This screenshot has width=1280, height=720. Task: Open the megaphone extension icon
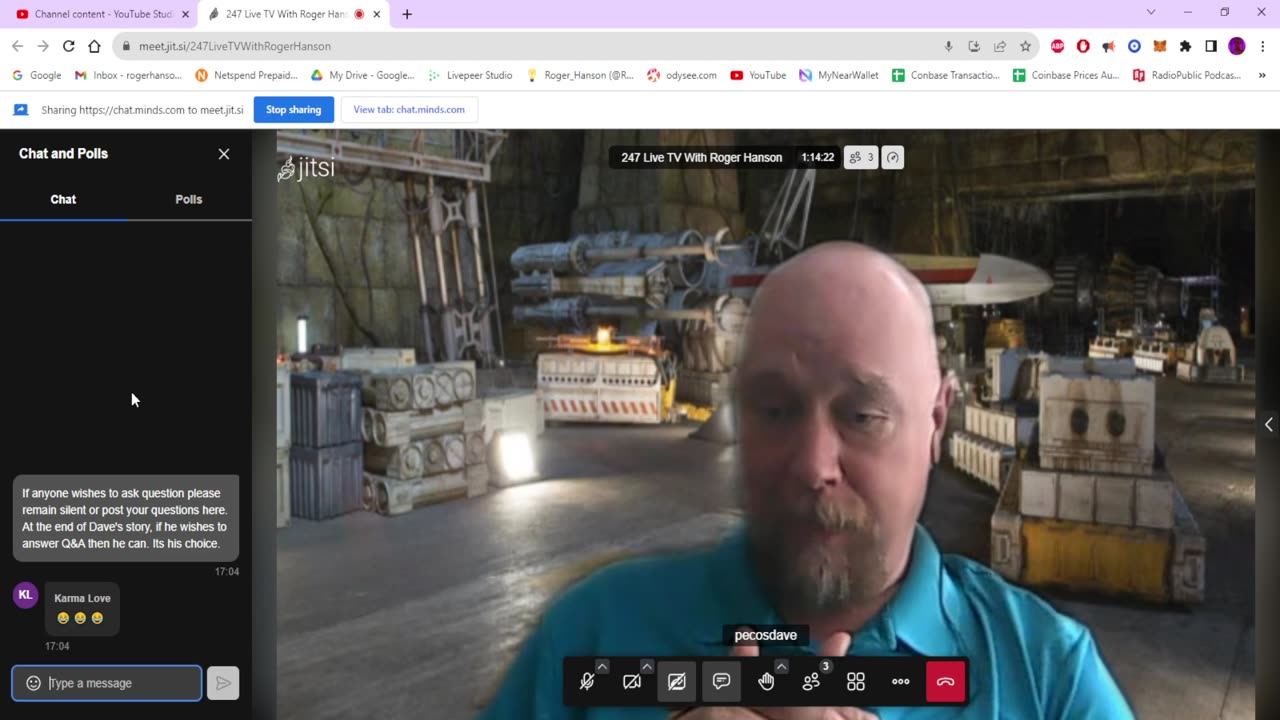(x=1108, y=46)
